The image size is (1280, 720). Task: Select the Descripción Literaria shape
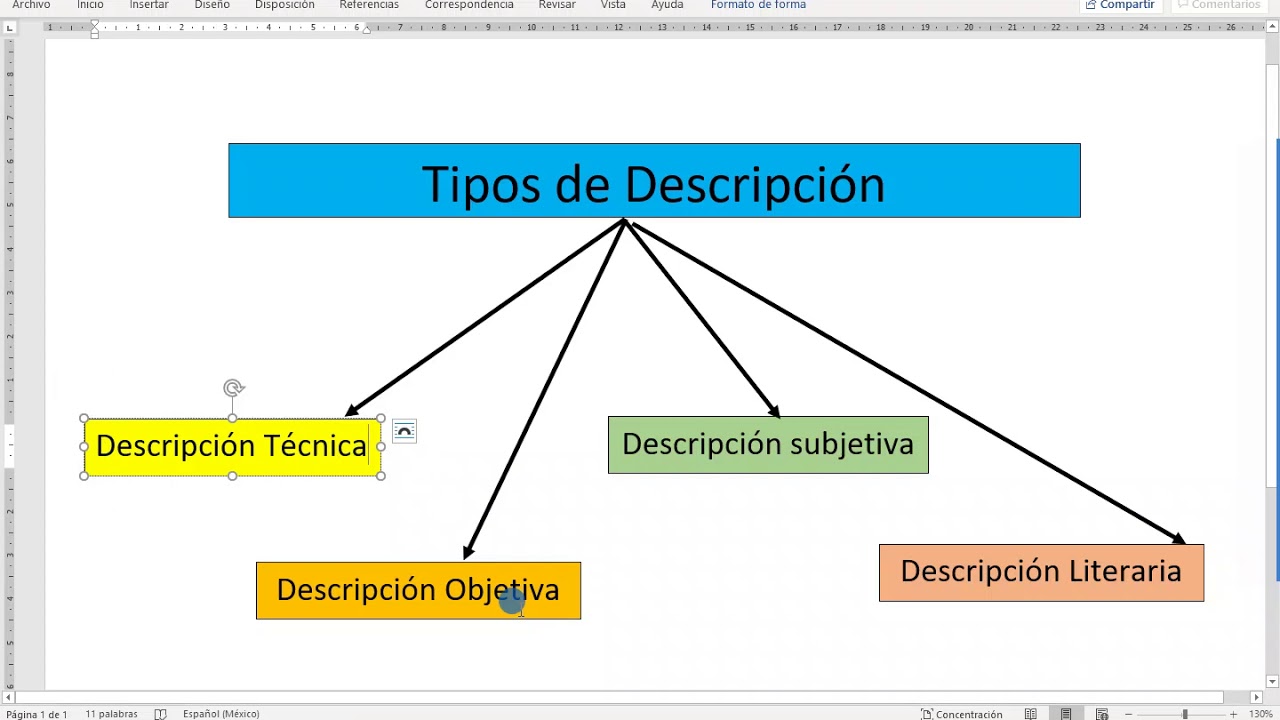tap(1041, 573)
